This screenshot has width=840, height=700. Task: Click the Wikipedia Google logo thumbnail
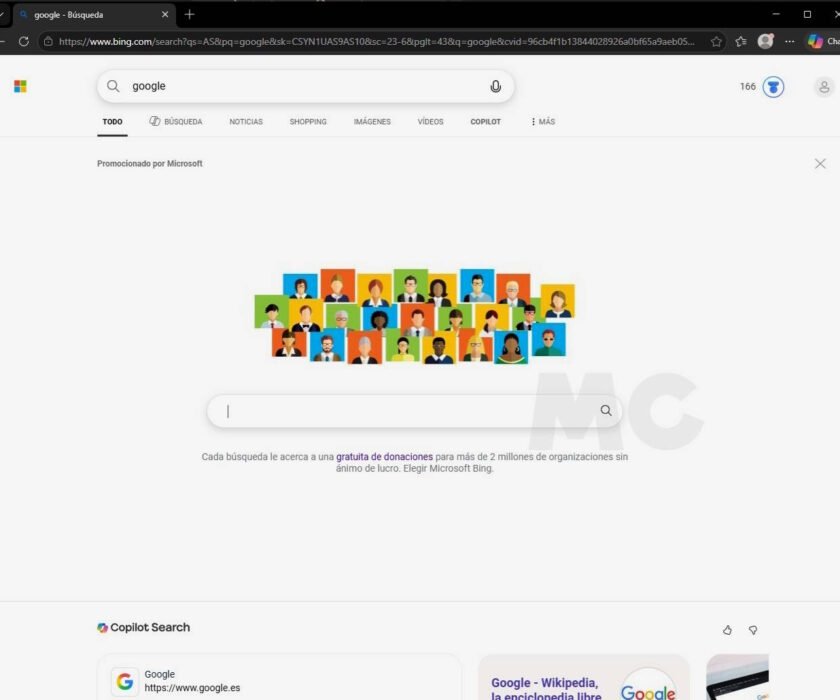pyautogui.click(x=648, y=684)
